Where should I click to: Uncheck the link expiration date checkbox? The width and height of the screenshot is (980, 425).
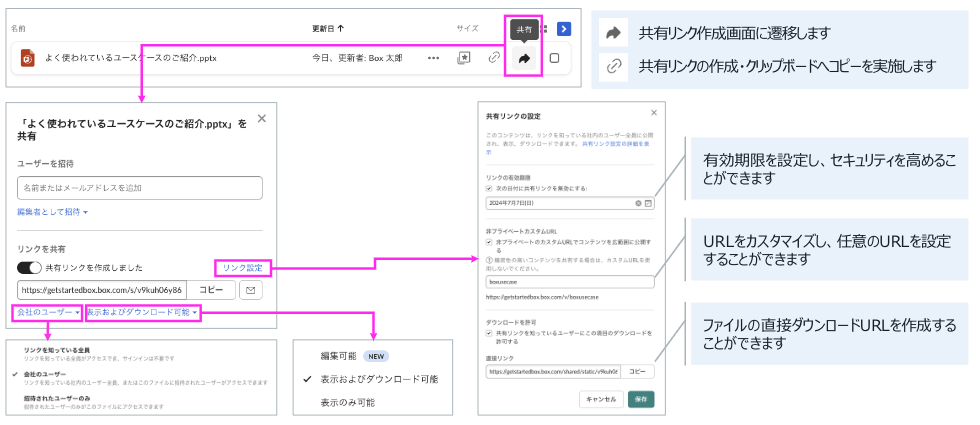488,187
